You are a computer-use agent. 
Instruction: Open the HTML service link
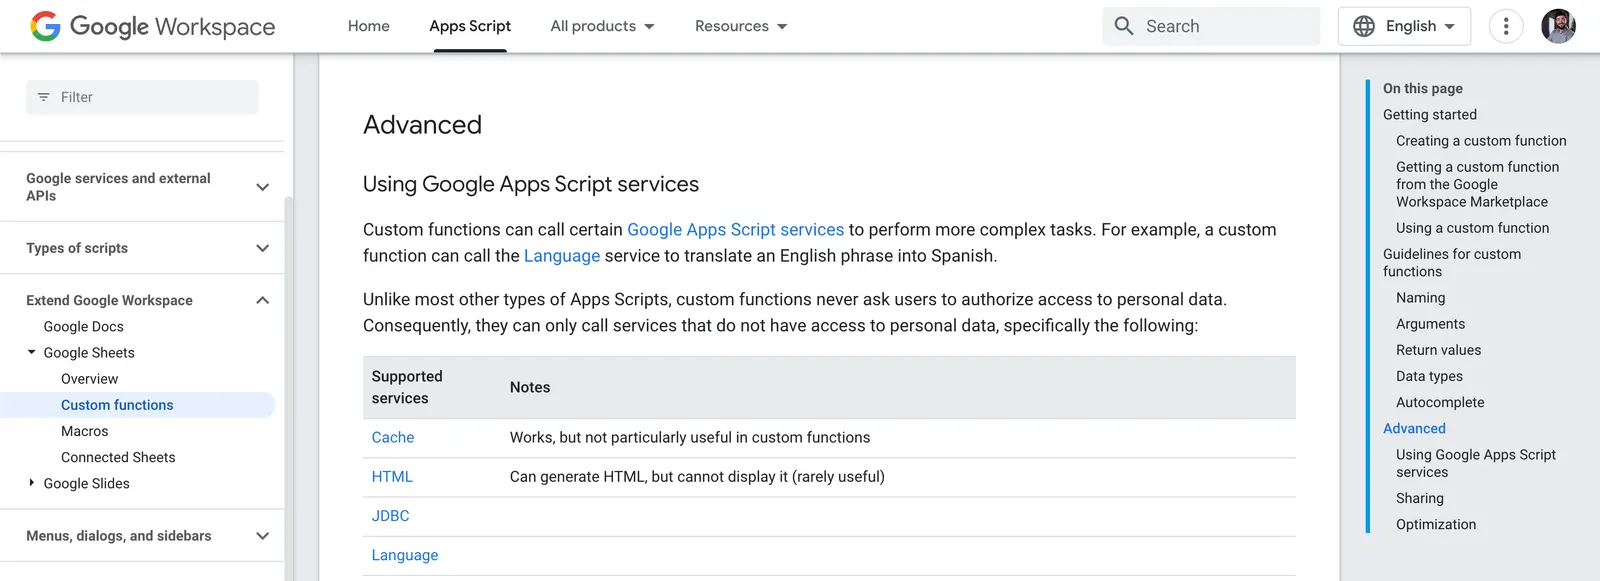click(392, 477)
